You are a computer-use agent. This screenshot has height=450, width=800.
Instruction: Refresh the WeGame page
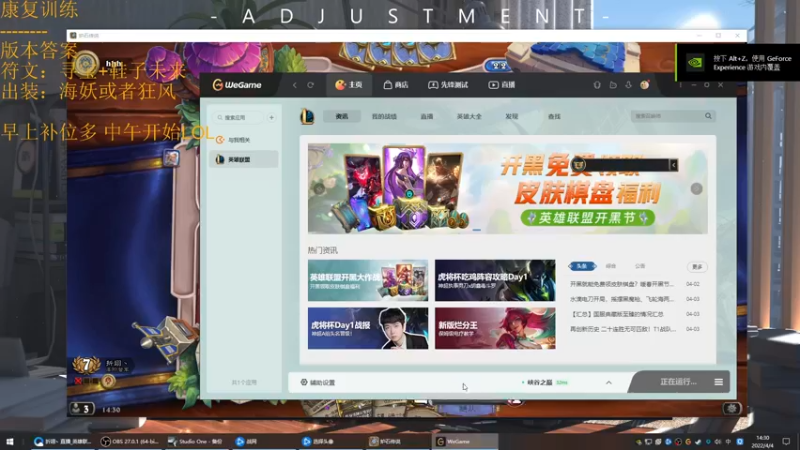(x=310, y=85)
